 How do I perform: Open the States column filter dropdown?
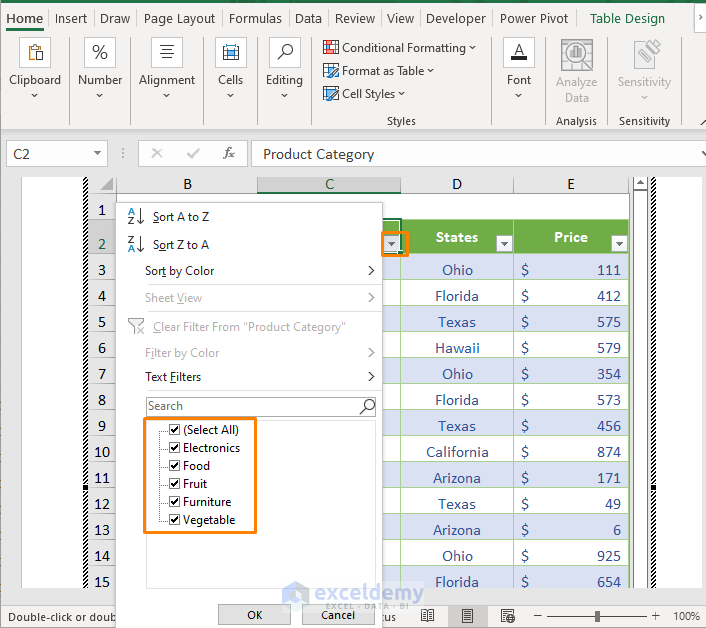pyautogui.click(x=504, y=244)
